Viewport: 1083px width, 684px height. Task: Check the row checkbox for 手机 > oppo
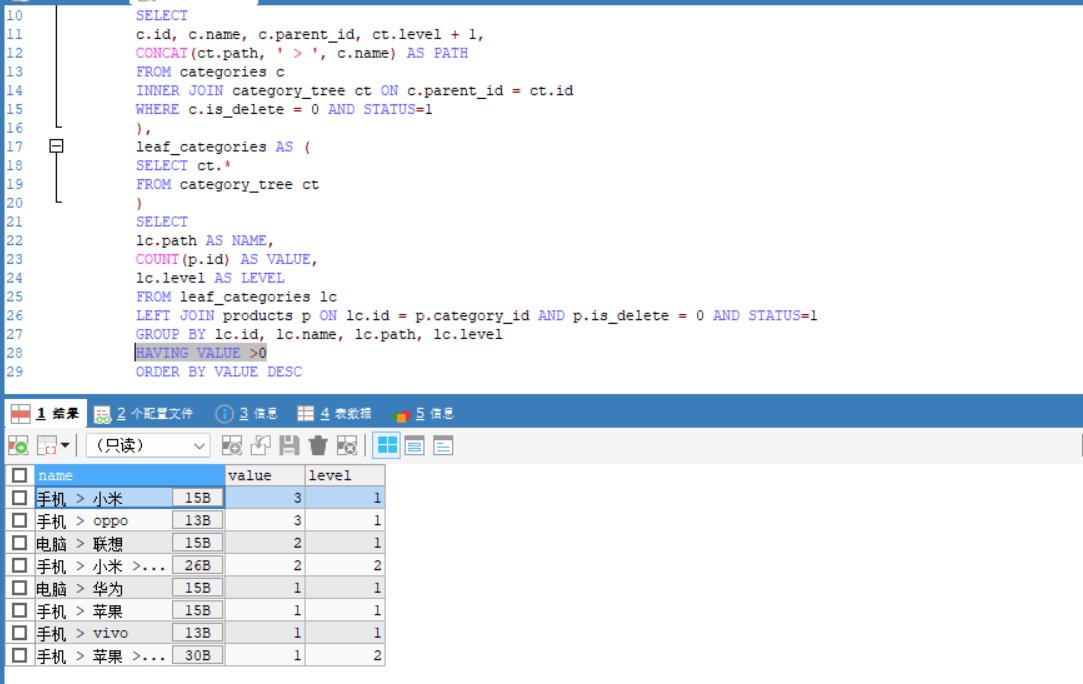coord(19,520)
